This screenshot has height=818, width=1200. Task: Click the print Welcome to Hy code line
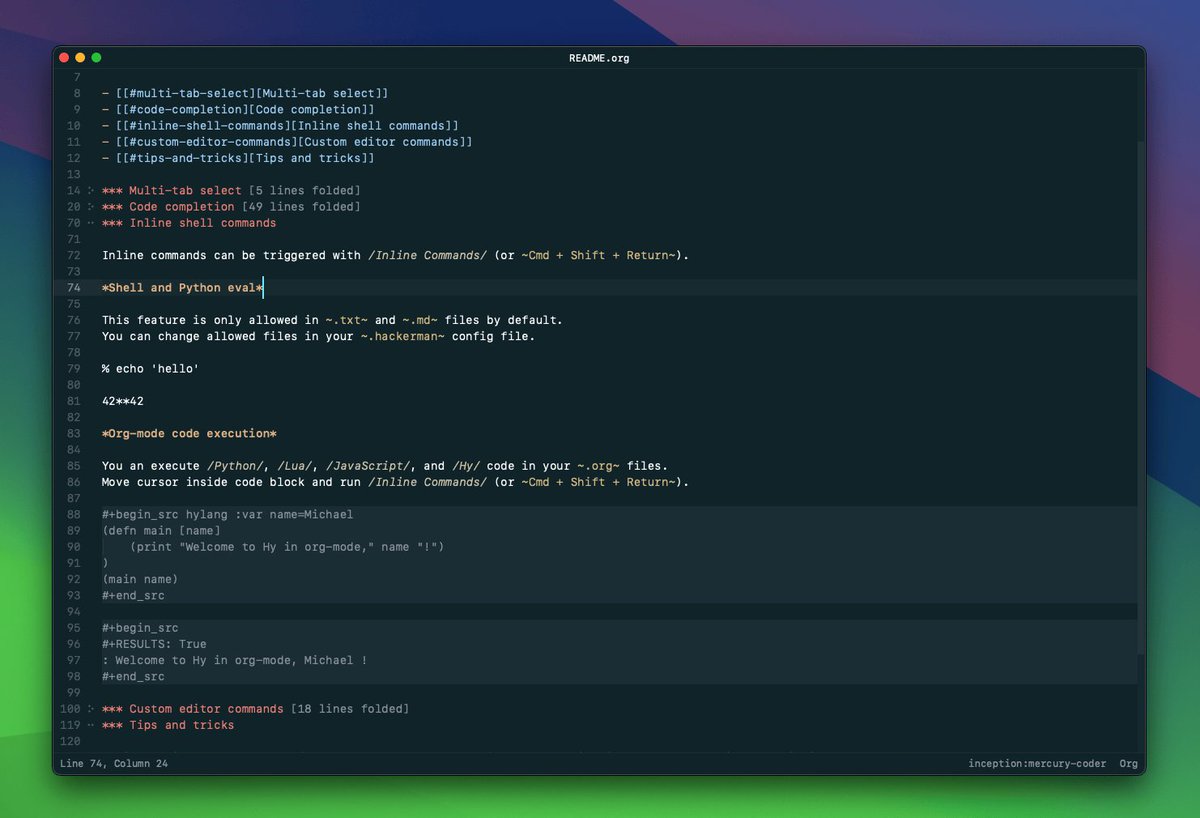pos(287,547)
